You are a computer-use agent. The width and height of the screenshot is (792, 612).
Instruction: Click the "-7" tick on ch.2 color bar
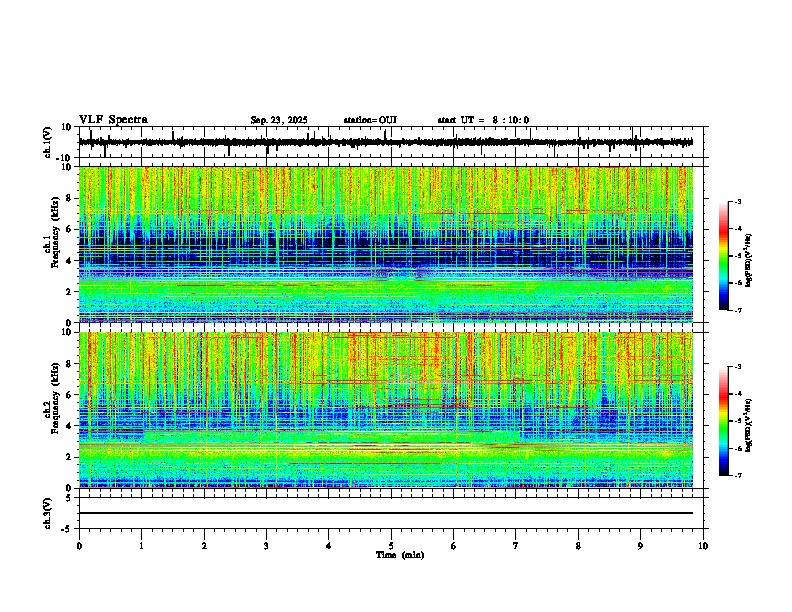pos(737,476)
